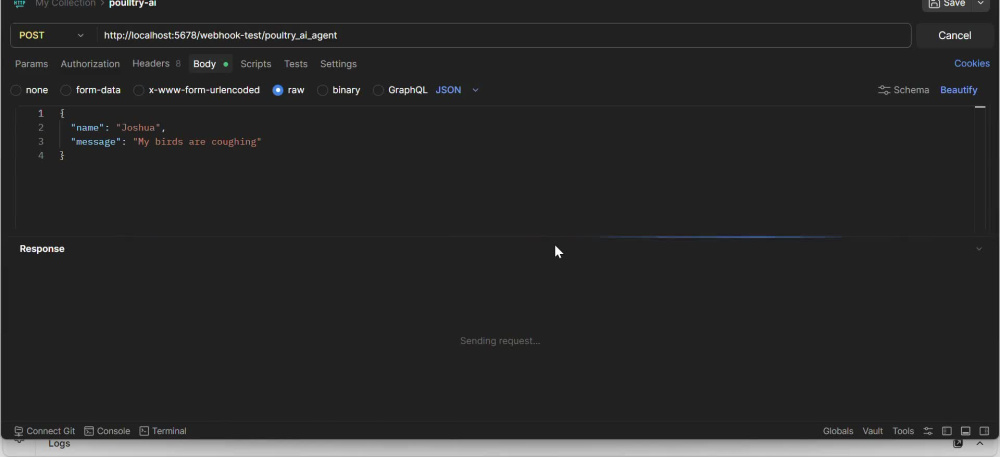Open the sliders settings icon in footer
Image resolution: width=1000 pixels, height=457 pixels.
pyautogui.click(x=928, y=431)
